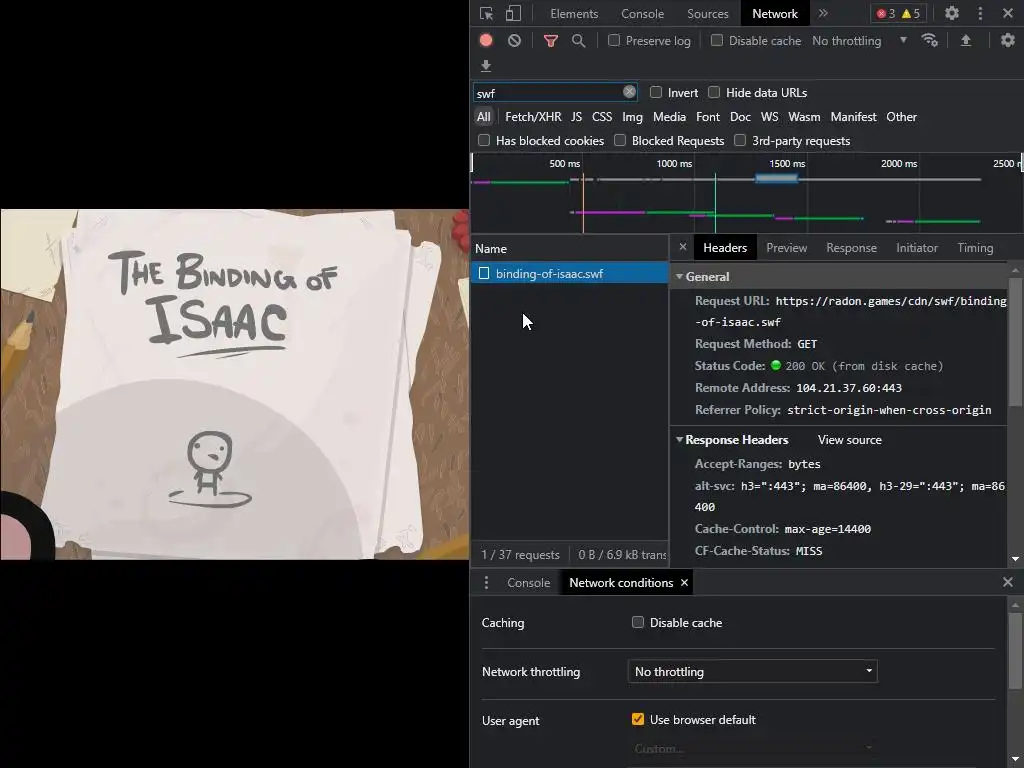Filter requests by Media type
The width and height of the screenshot is (1024, 768).
pos(669,117)
